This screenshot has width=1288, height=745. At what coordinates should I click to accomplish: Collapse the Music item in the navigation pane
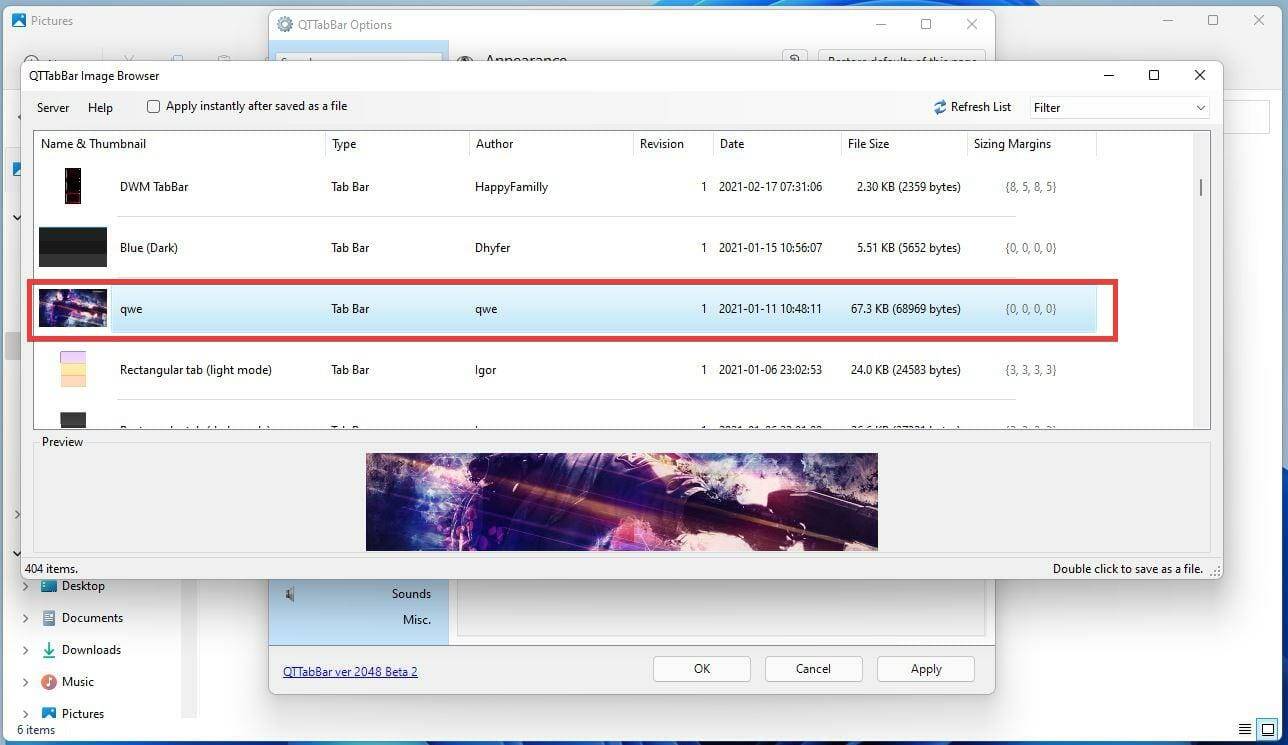tap(25, 681)
